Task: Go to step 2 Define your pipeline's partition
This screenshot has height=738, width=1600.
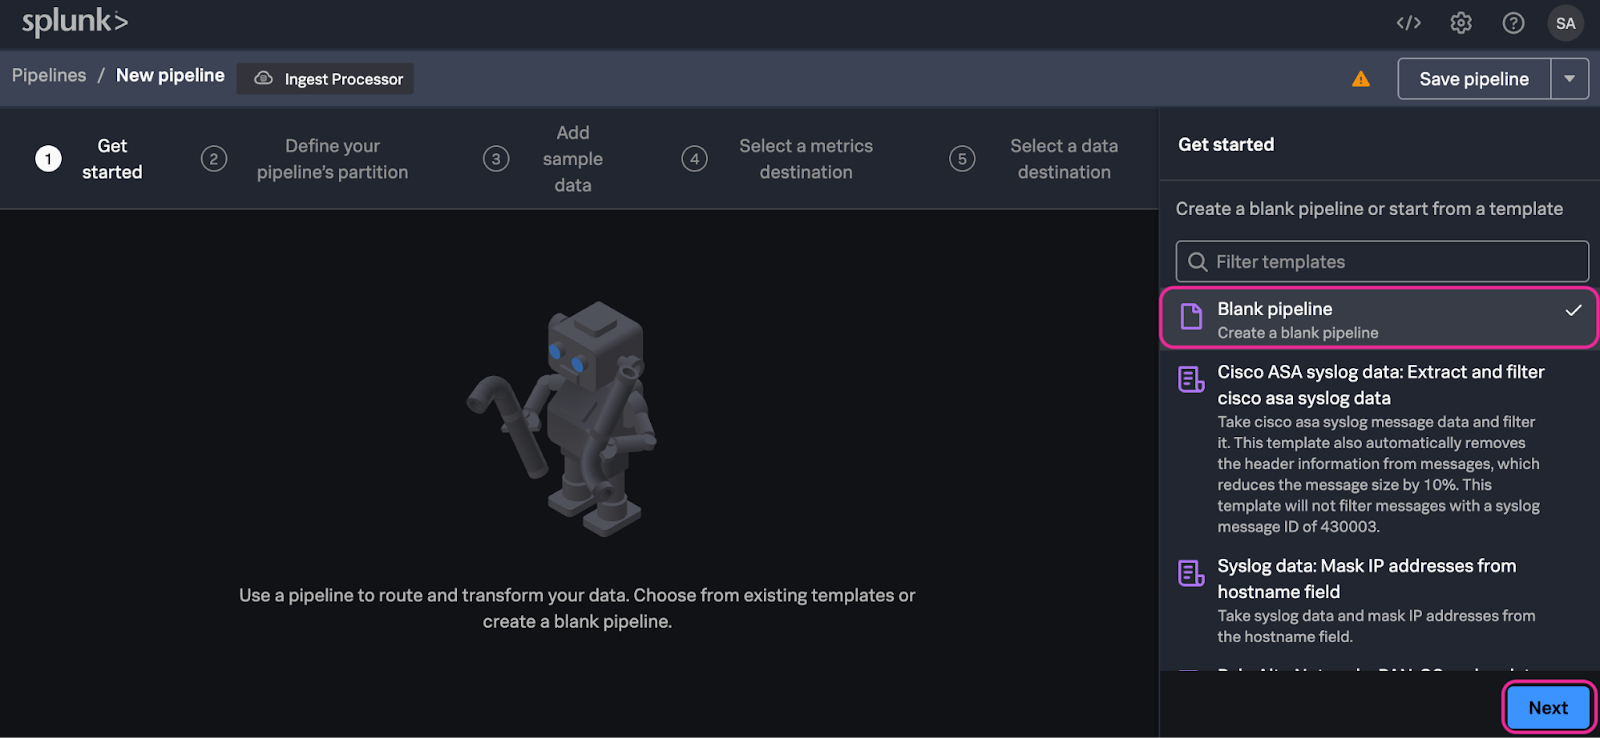Action: point(214,159)
